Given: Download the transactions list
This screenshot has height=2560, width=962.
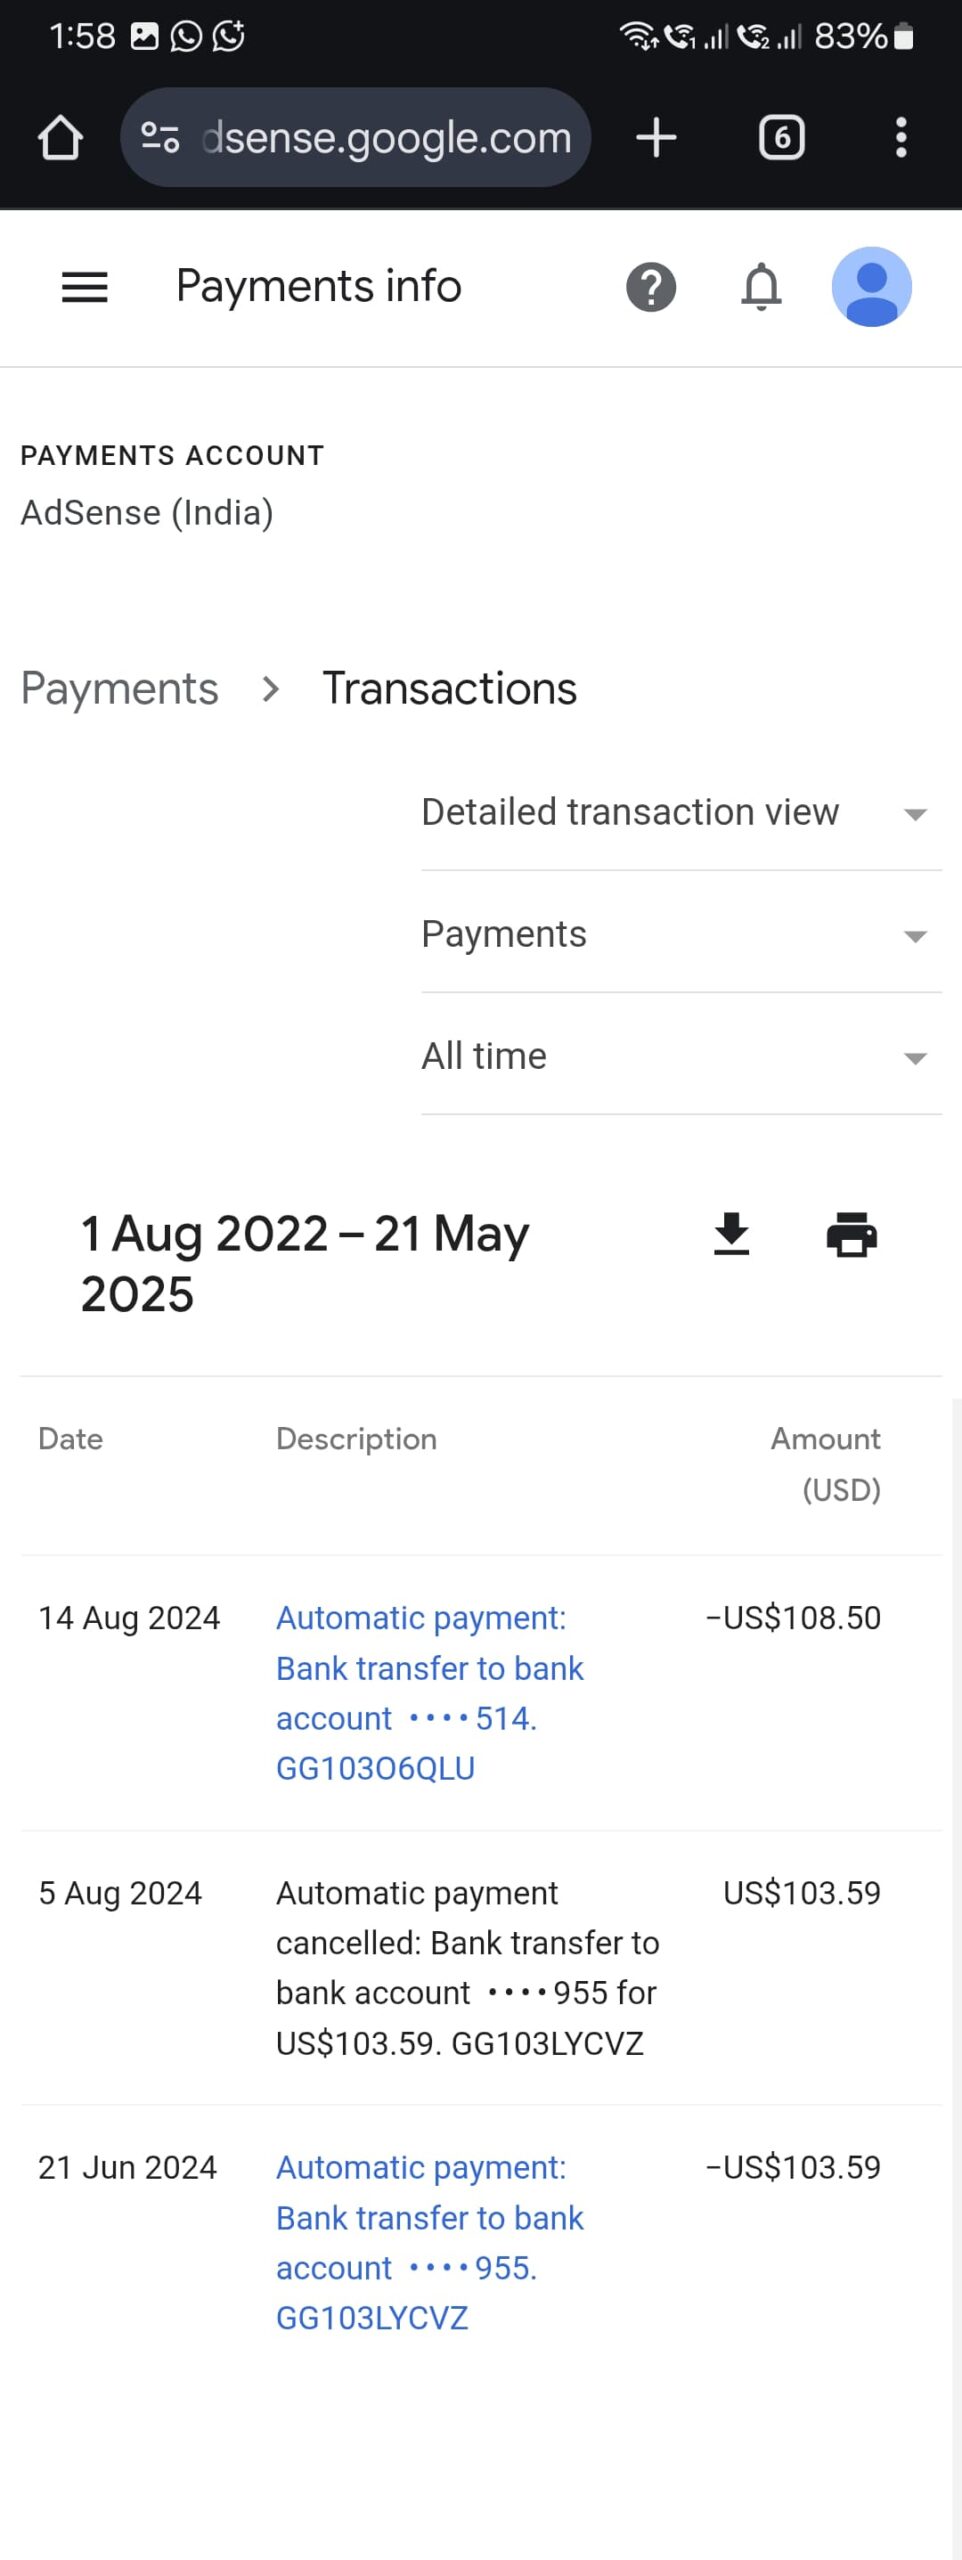Looking at the screenshot, I should [x=731, y=1234].
